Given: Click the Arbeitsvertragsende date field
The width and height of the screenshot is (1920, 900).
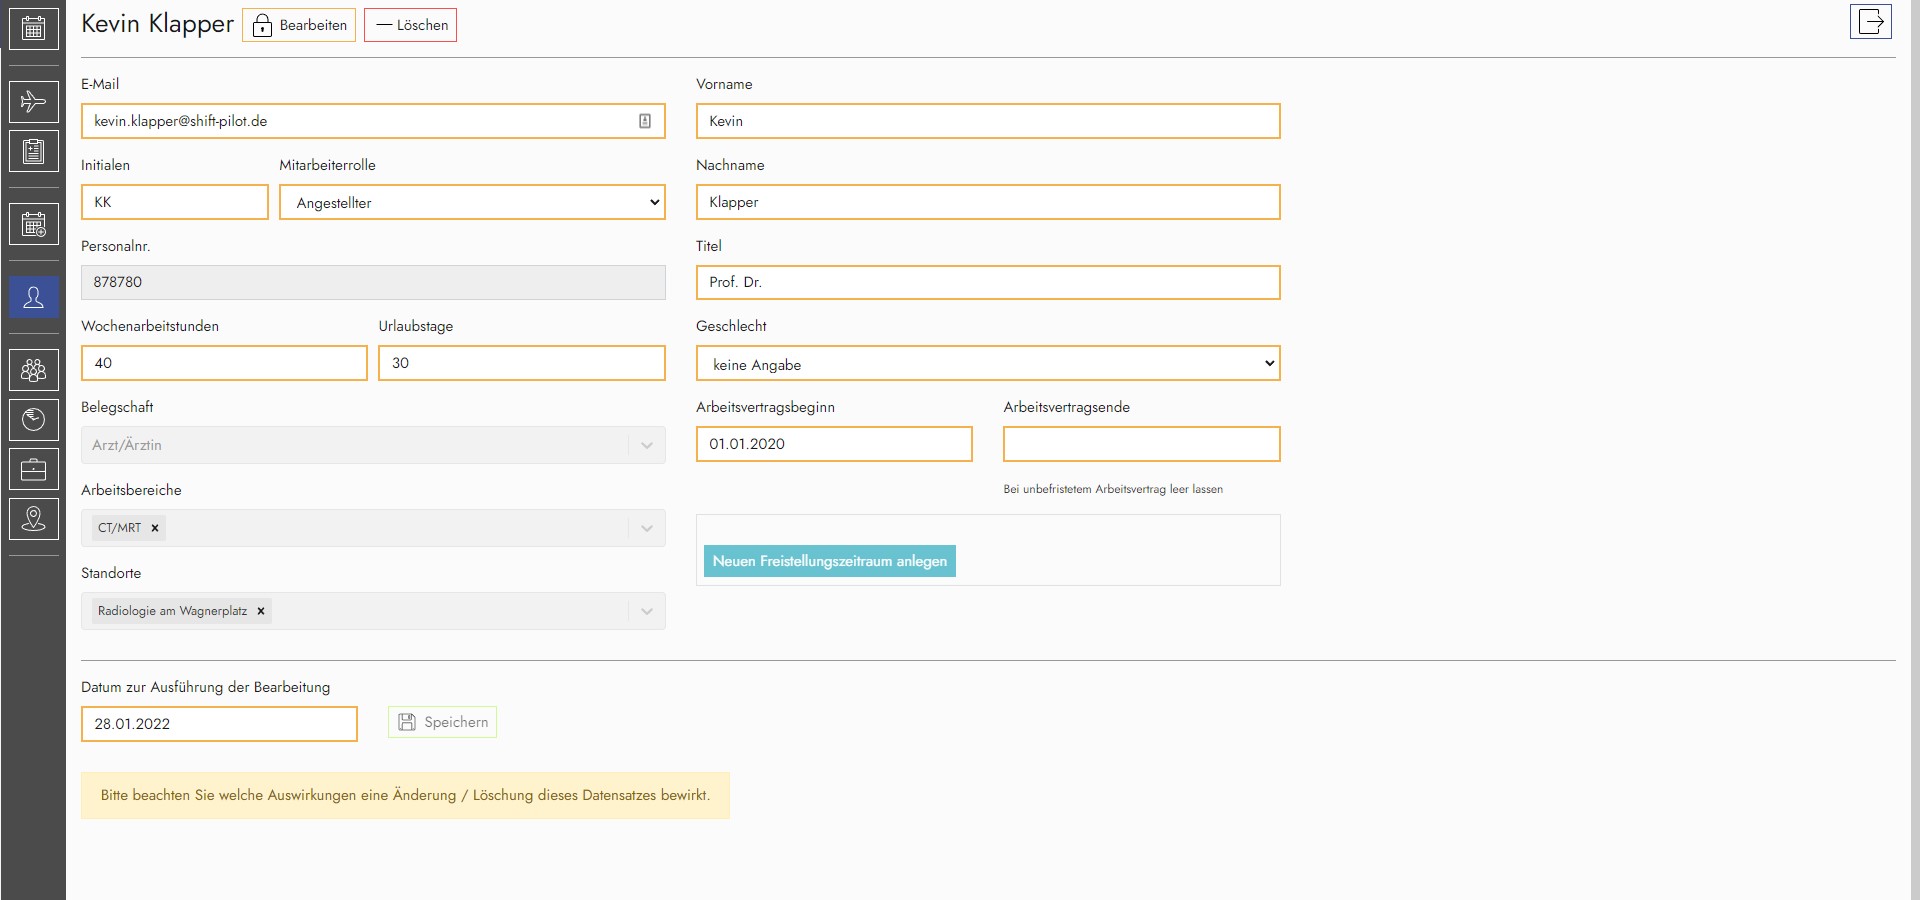Looking at the screenshot, I should click(x=1141, y=444).
